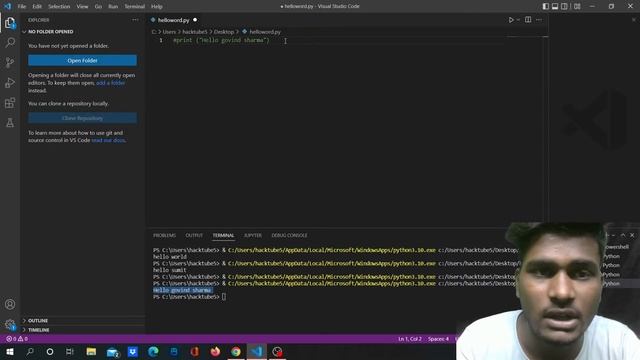
Task: Collapse the No Folder Opened section
Action: coord(83,31)
